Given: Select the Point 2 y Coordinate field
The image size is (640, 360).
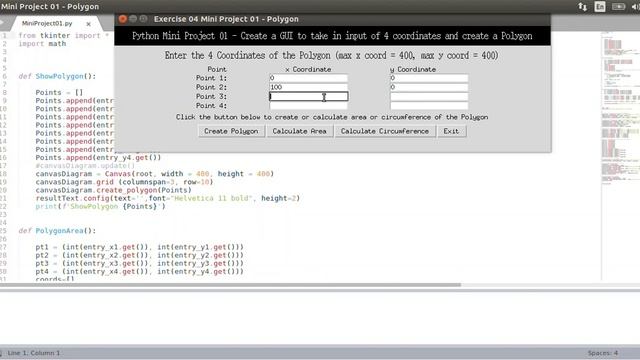Looking at the screenshot, I should coord(429,87).
